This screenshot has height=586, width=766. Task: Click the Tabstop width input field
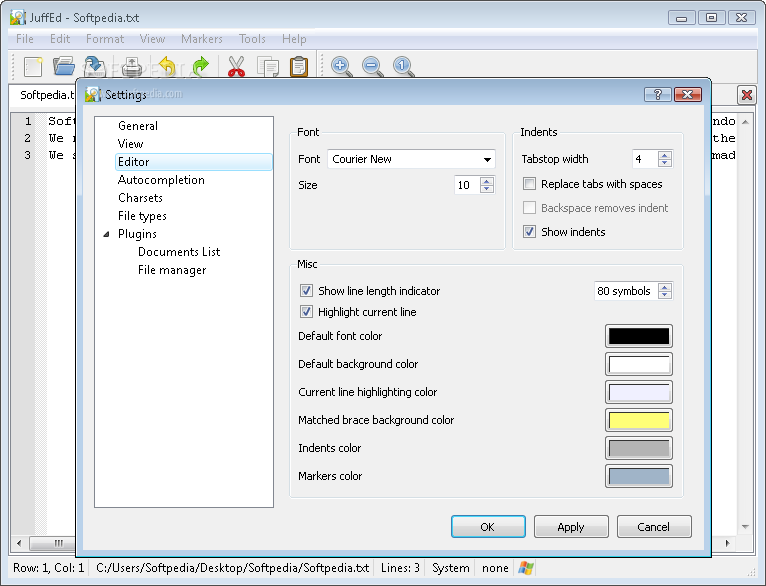point(645,159)
